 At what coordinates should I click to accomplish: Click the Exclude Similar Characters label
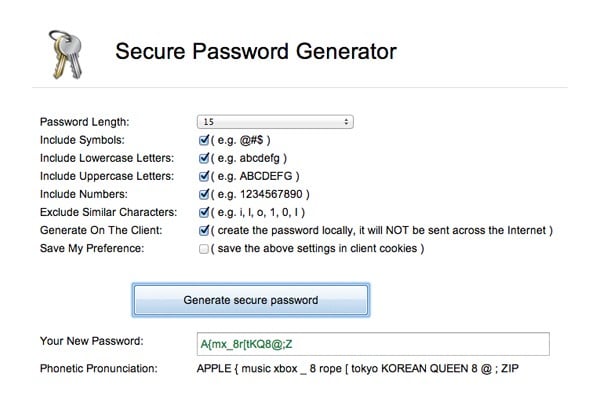tap(108, 212)
